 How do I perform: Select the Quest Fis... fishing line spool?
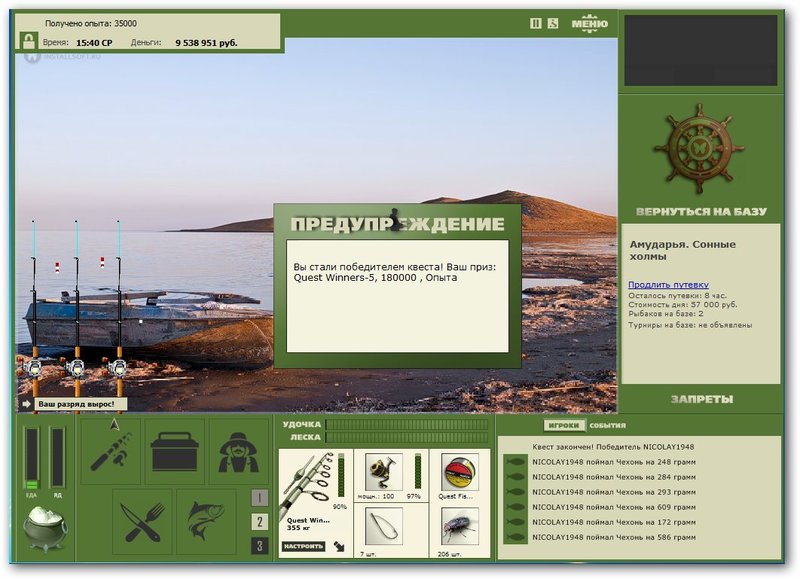coord(460,472)
